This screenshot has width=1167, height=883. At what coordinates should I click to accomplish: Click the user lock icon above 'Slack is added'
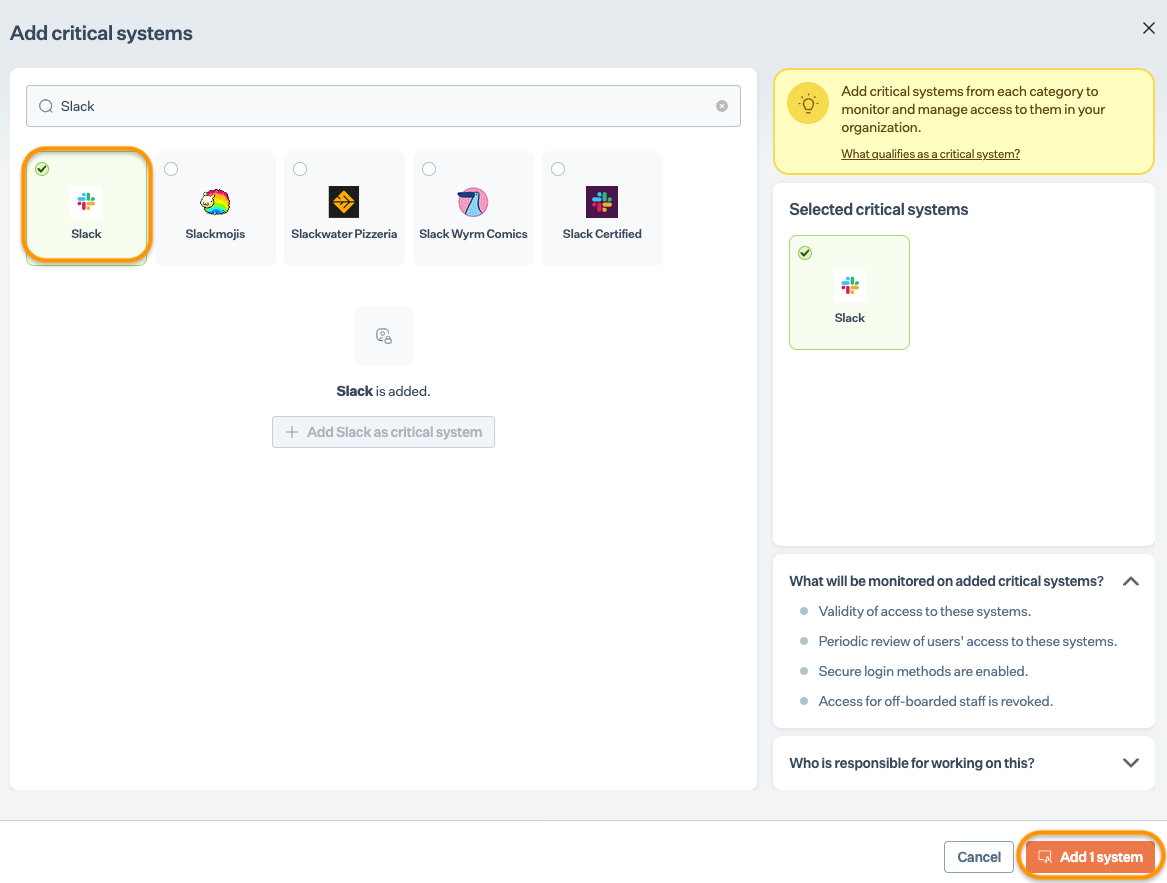pyautogui.click(x=384, y=336)
